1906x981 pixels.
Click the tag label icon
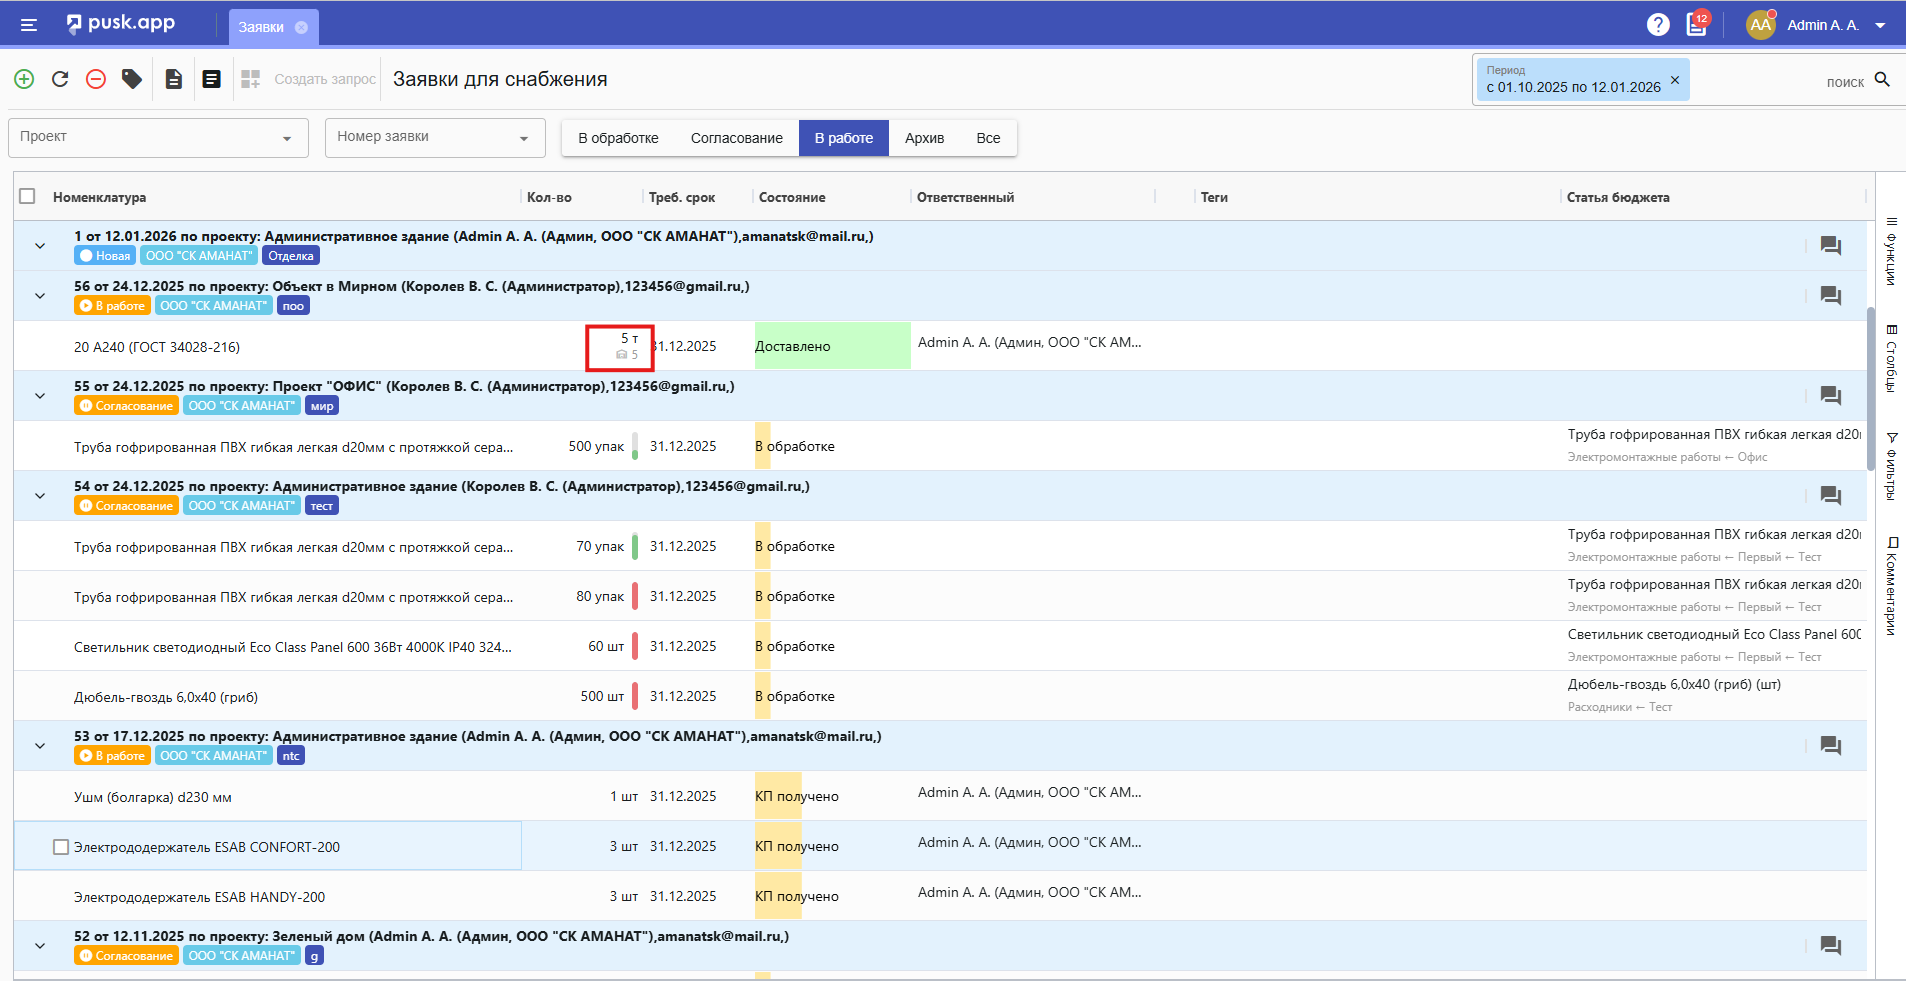pos(132,79)
